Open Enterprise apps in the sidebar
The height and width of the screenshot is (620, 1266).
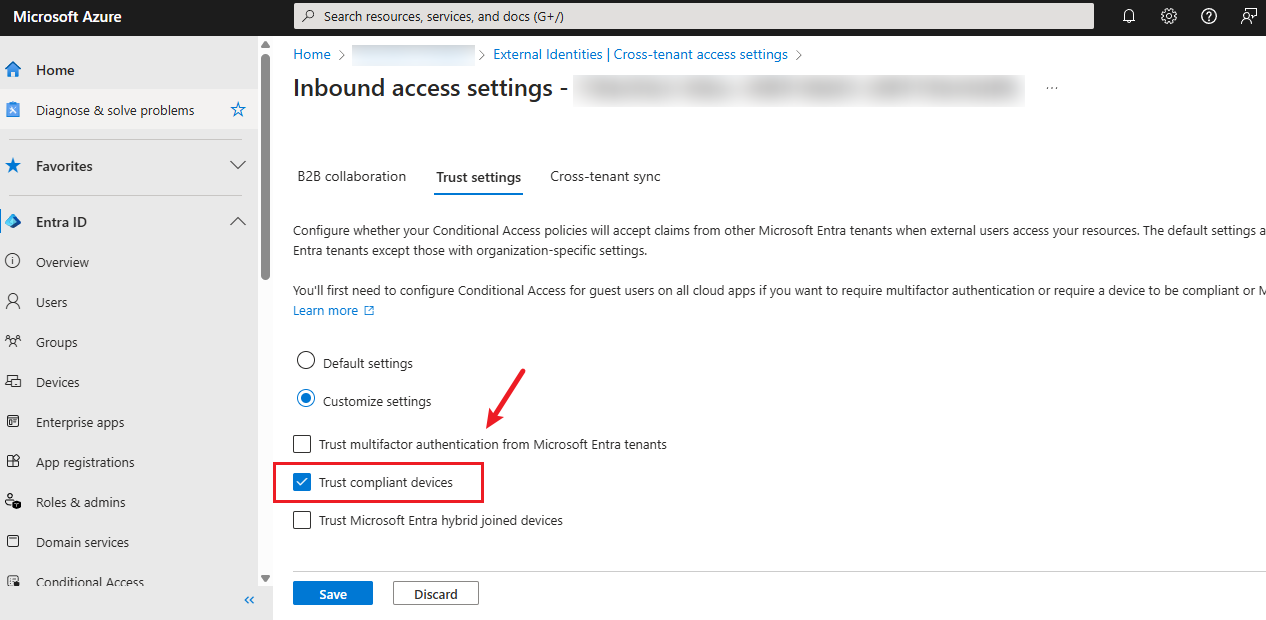(x=80, y=422)
